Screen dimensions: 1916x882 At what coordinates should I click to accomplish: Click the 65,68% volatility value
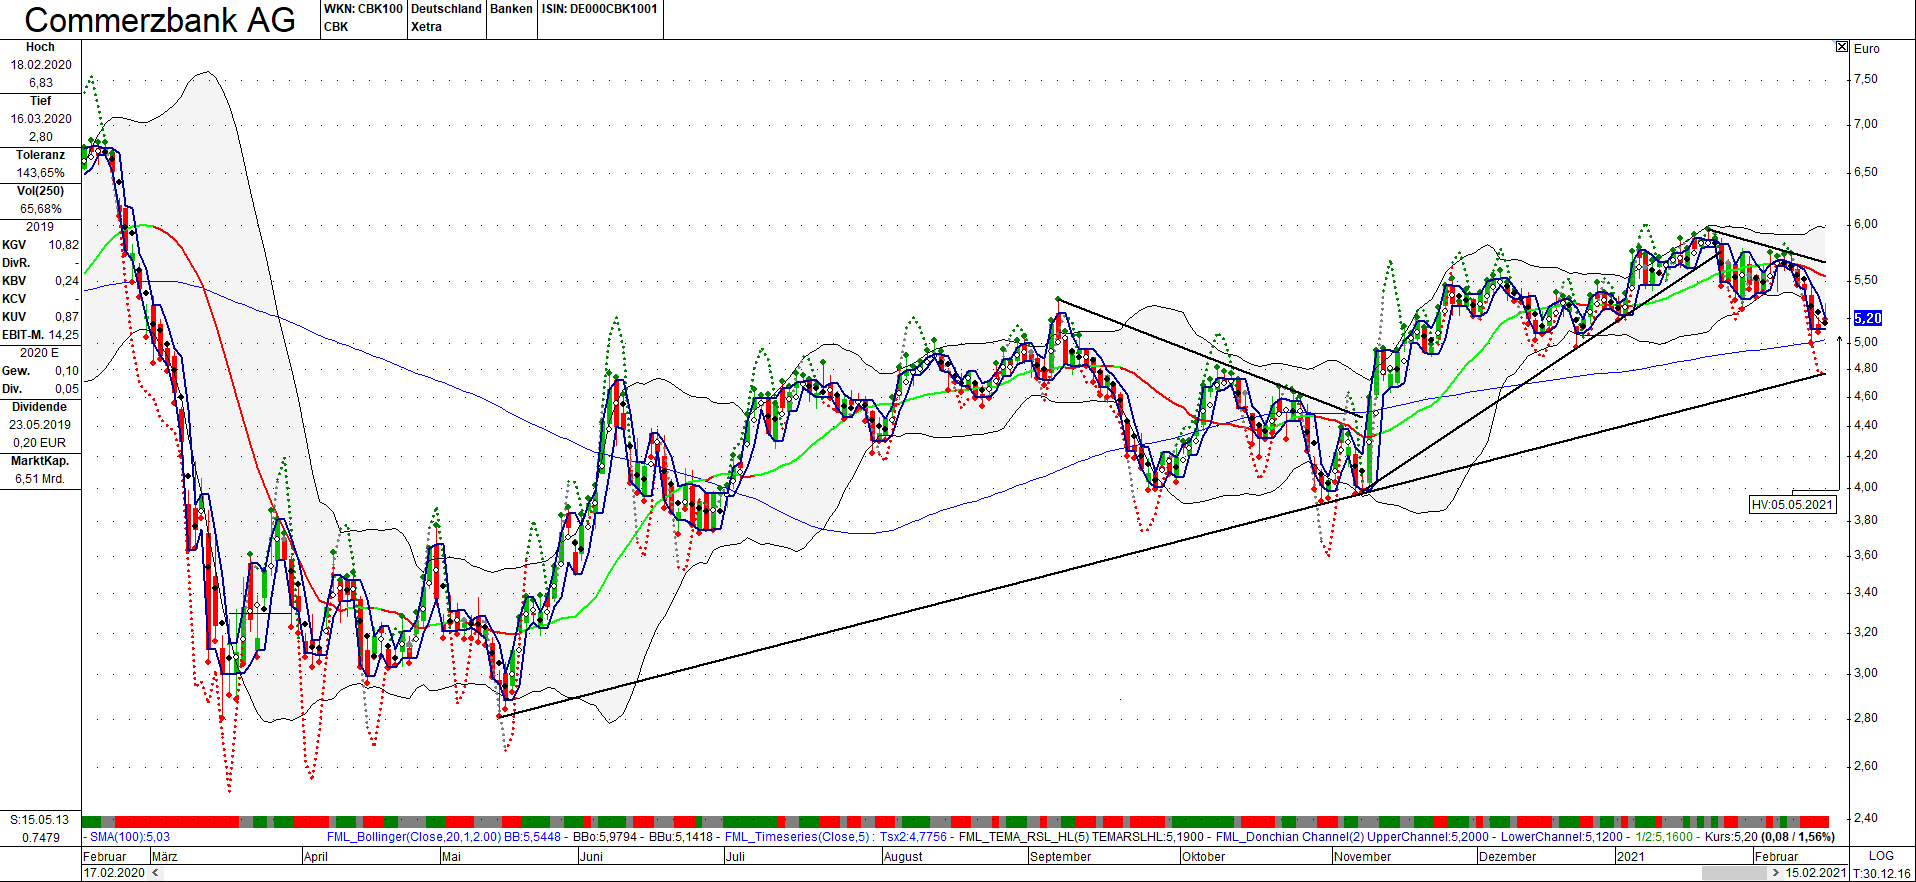point(41,209)
